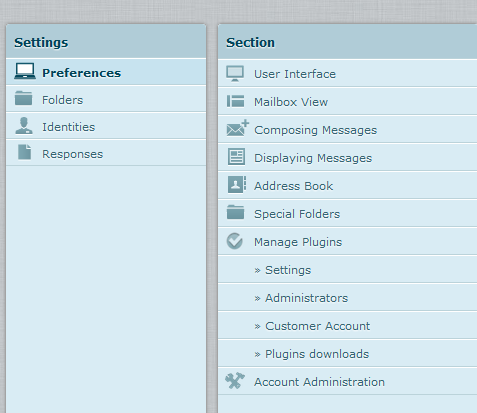Click the Displaying Messages page icon
The height and width of the screenshot is (413, 477).
coord(236,157)
